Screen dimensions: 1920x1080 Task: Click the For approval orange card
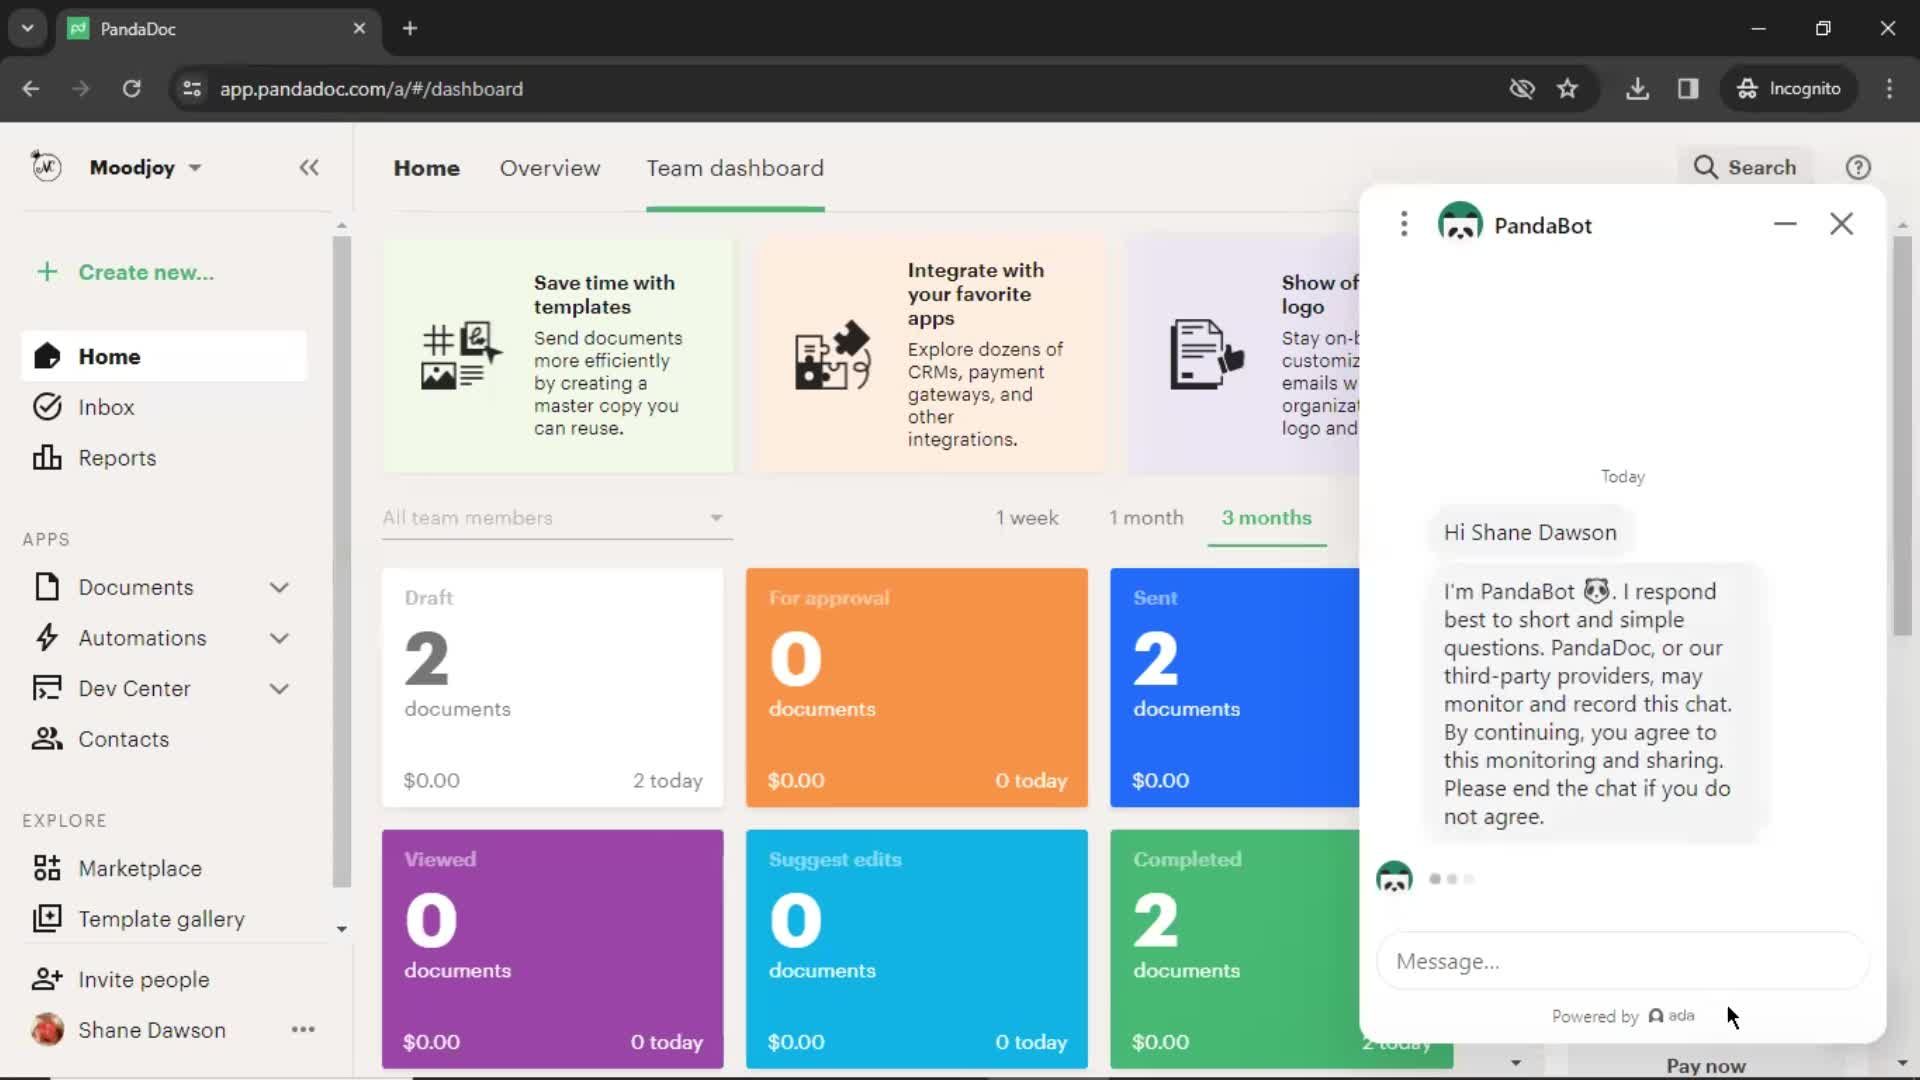[x=916, y=687]
